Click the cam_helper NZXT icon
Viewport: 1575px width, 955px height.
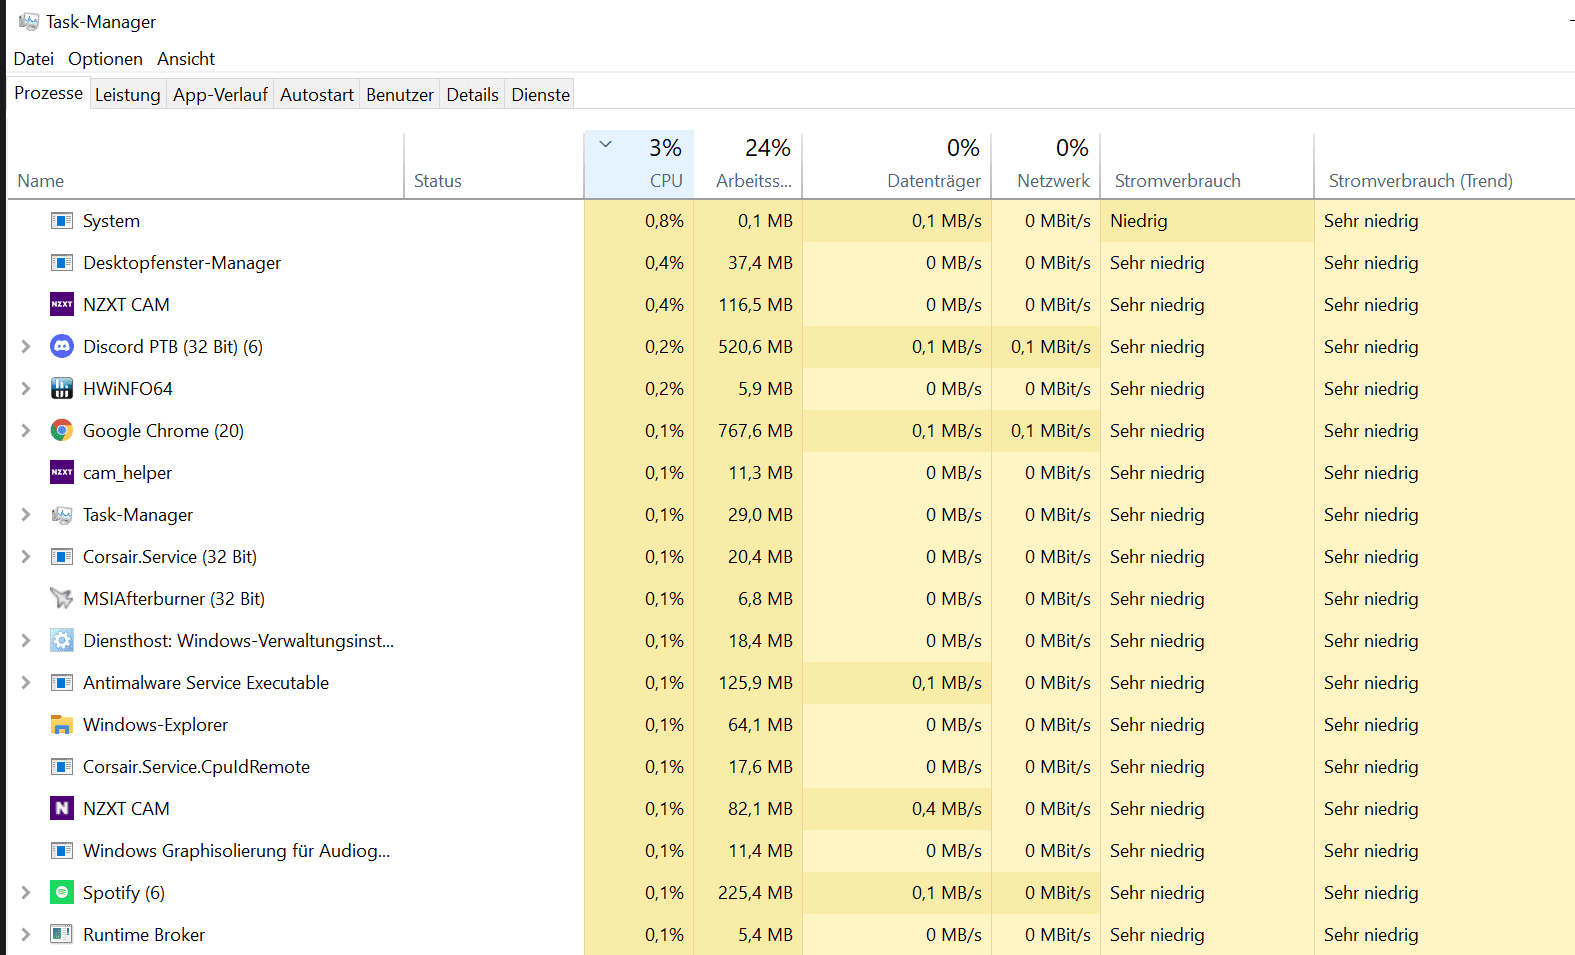(62, 473)
